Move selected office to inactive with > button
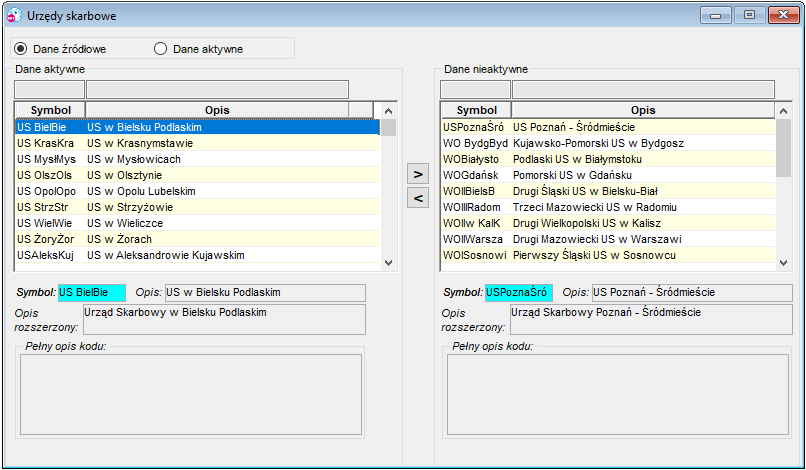This screenshot has height=470, width=806. pyautogui.click(x=418, y=174)
